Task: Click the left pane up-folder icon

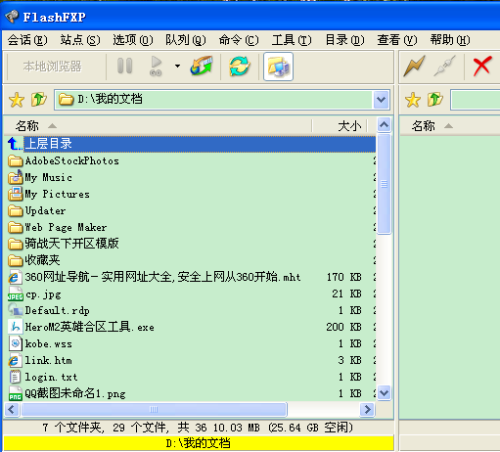Action: tap(39, 100)
